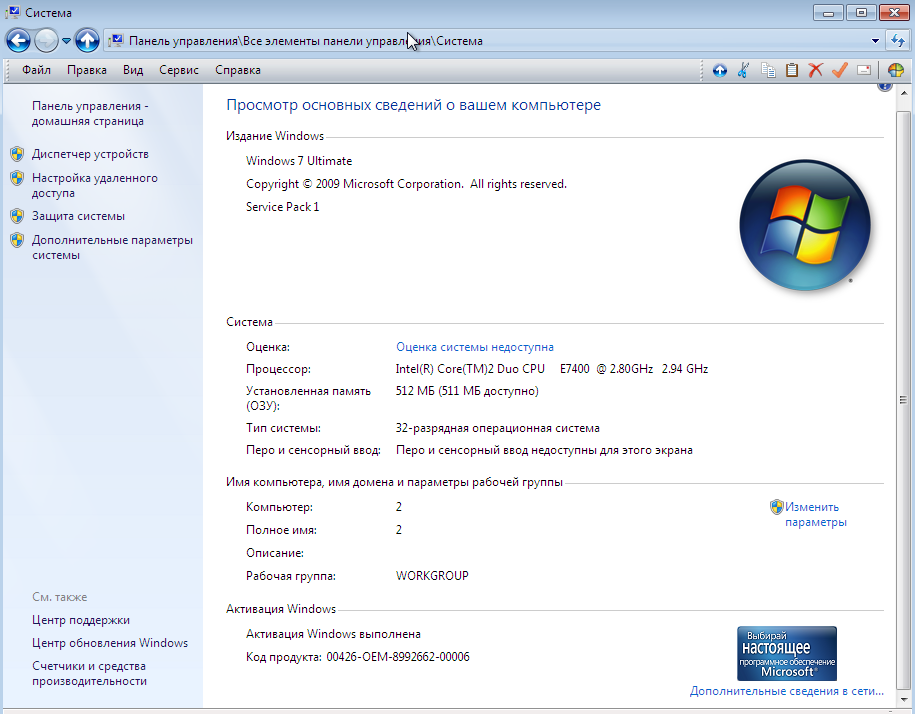
Task: Go back with the blue back arrow
Action: point(18,40)
